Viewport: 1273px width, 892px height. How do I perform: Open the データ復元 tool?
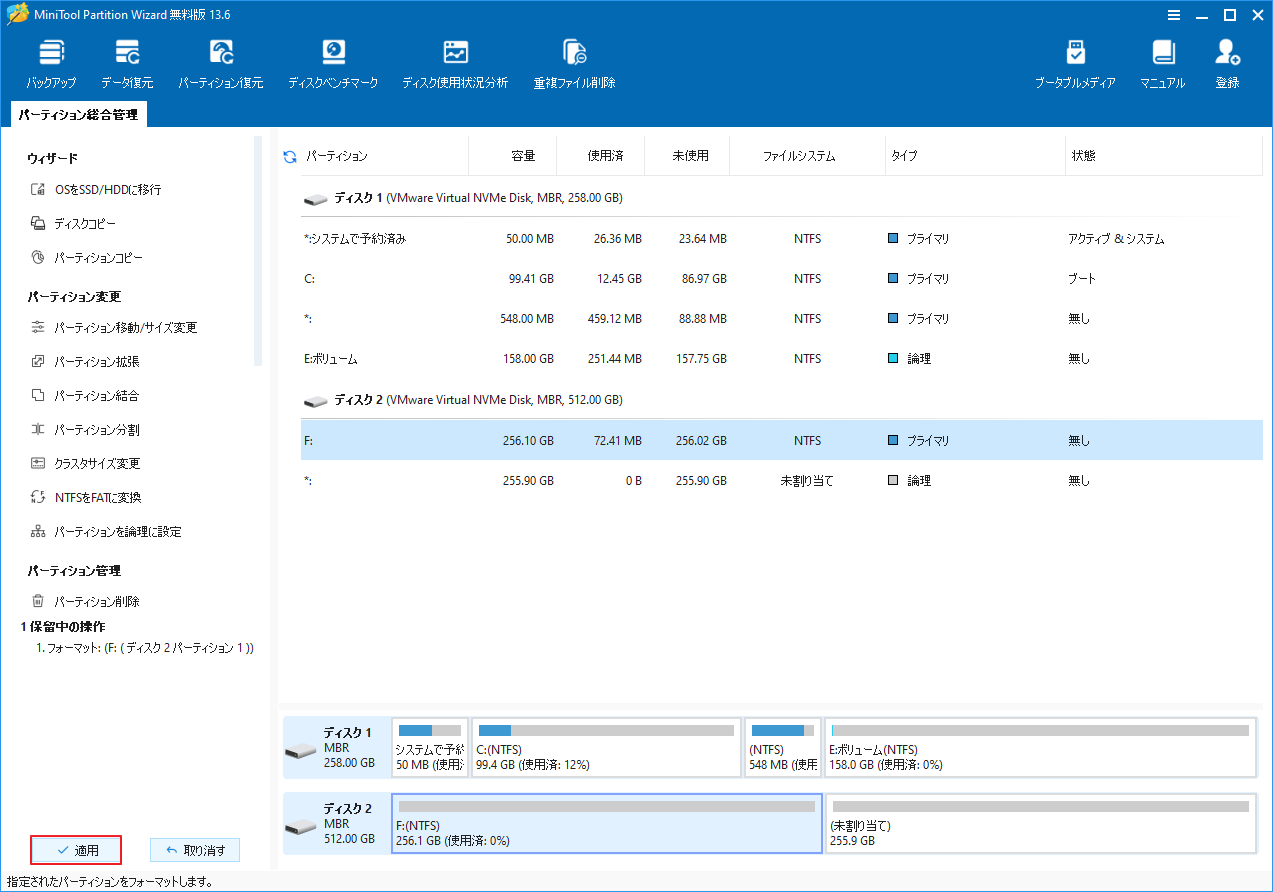point(127,65)
